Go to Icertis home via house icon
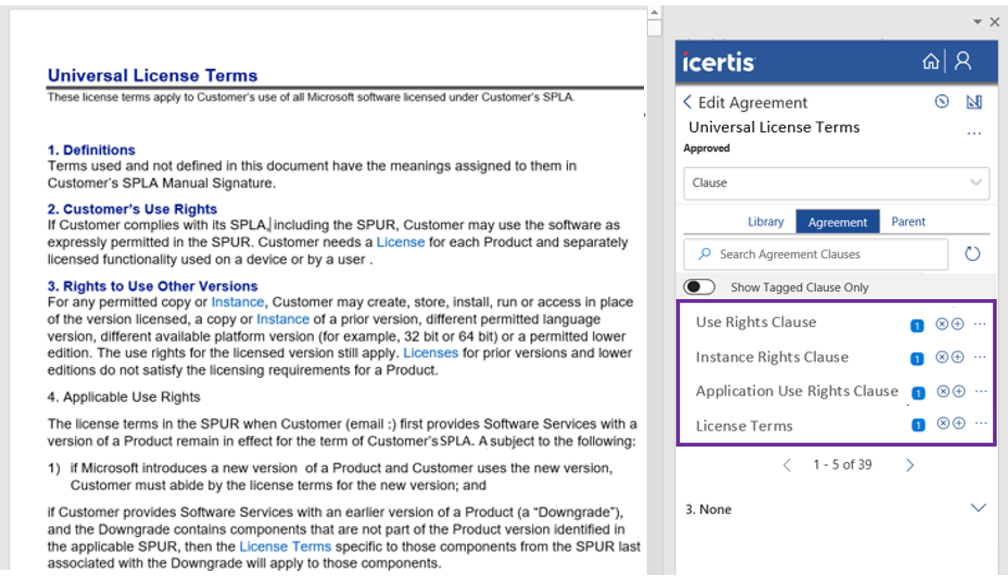Screen dimensions: 1008x576 coord(931,62)
